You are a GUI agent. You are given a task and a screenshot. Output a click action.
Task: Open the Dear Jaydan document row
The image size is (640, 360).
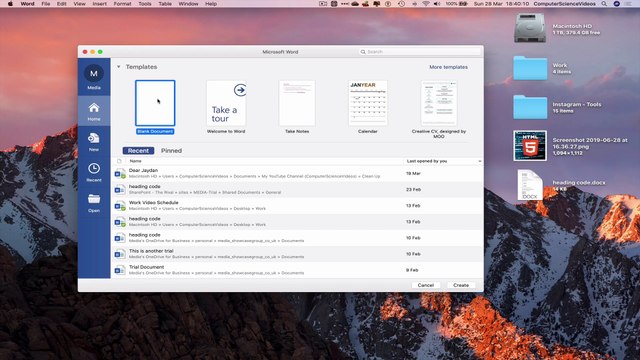point(297,173)
